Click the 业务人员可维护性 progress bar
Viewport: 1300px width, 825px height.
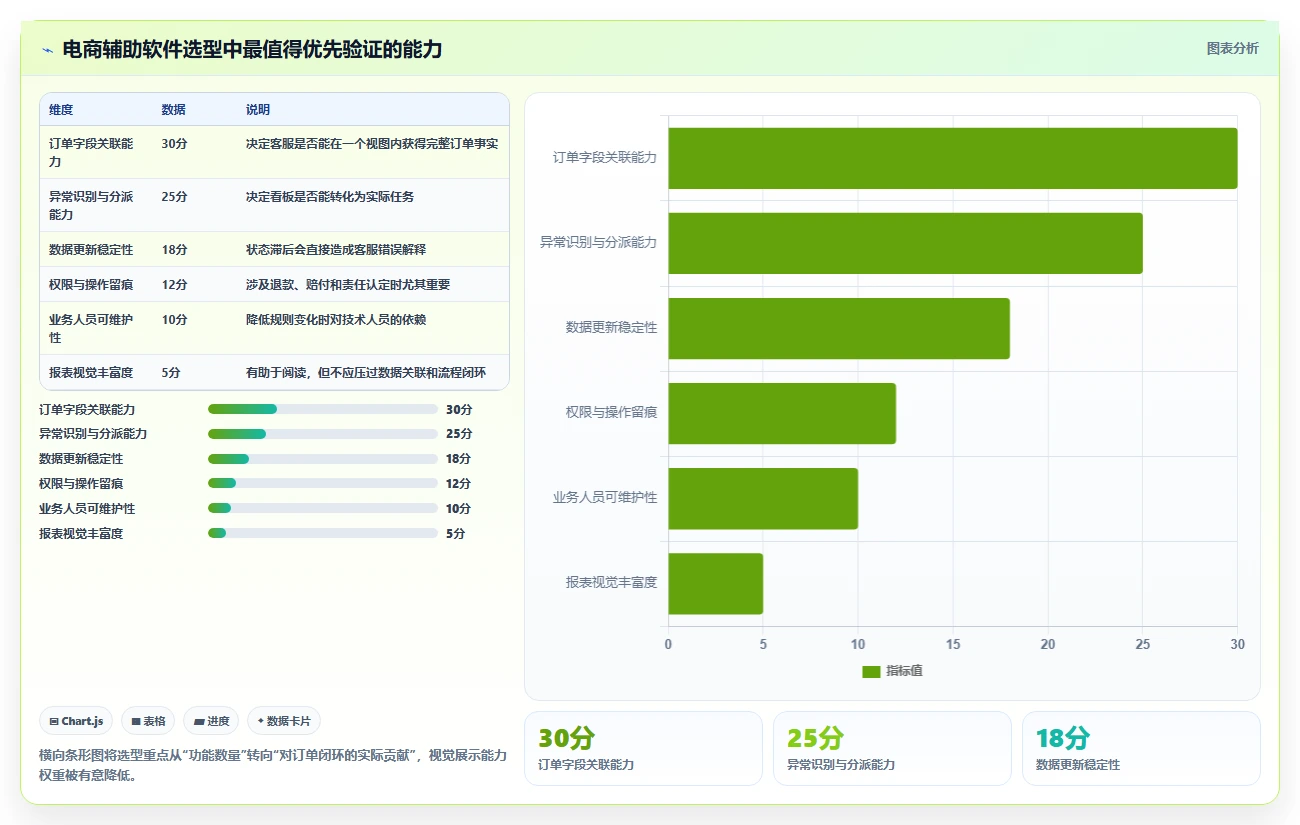pyautogui.click(x=323, y=508)
